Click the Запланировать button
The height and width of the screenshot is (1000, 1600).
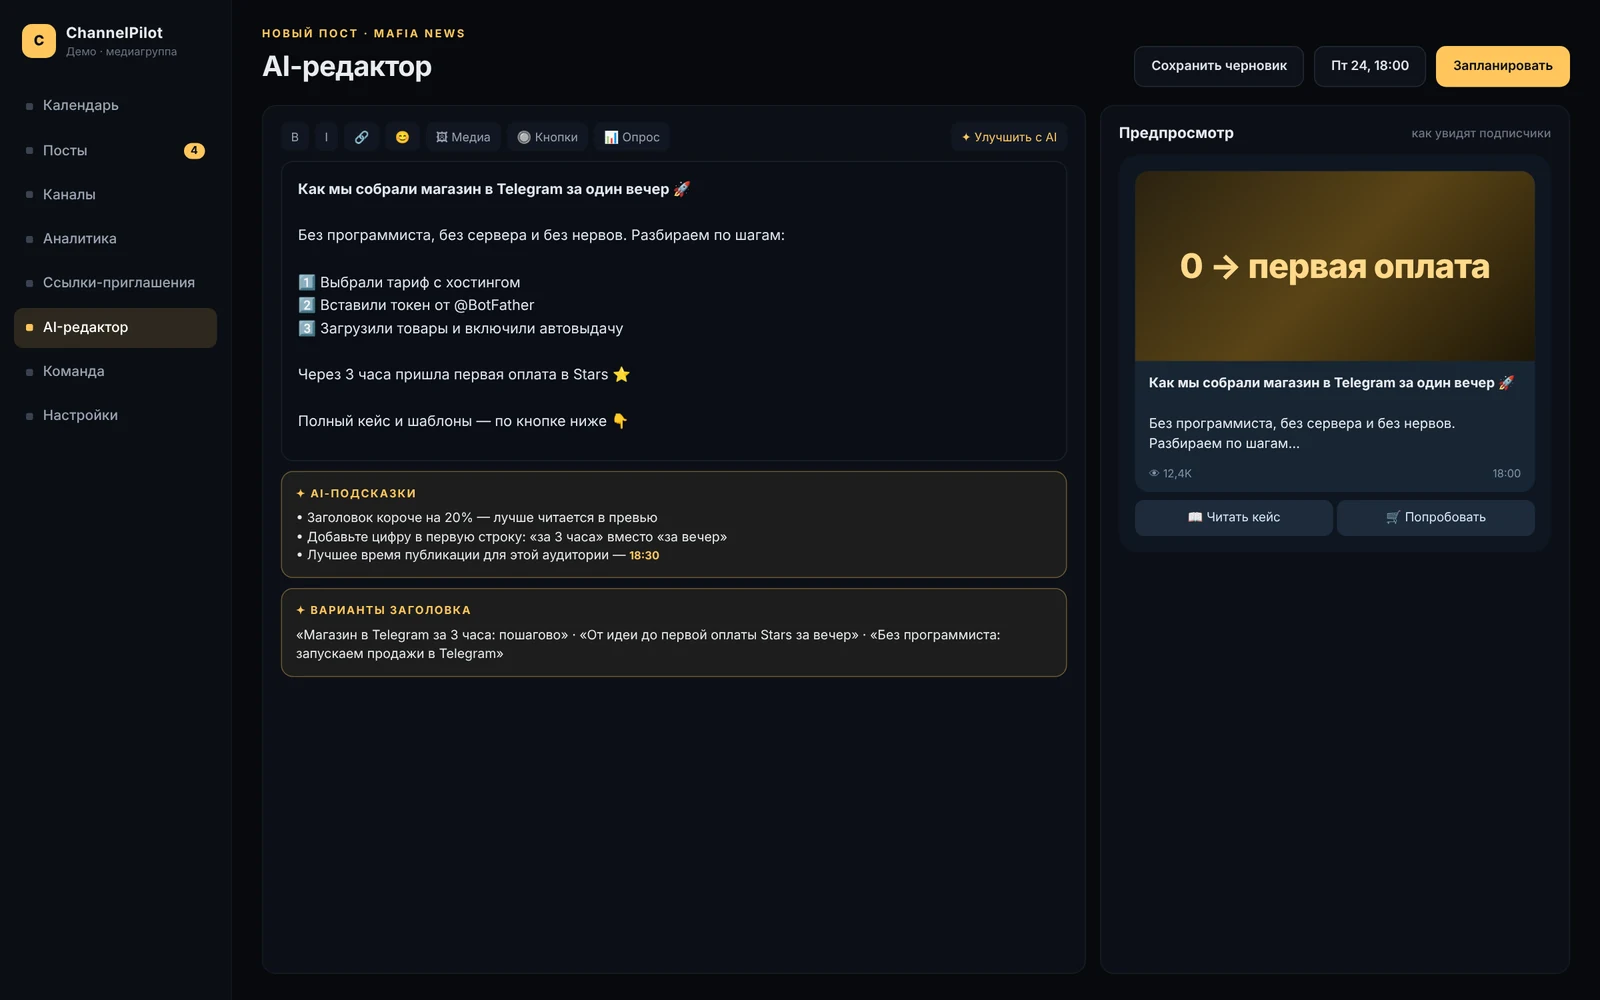[1503, 66]
